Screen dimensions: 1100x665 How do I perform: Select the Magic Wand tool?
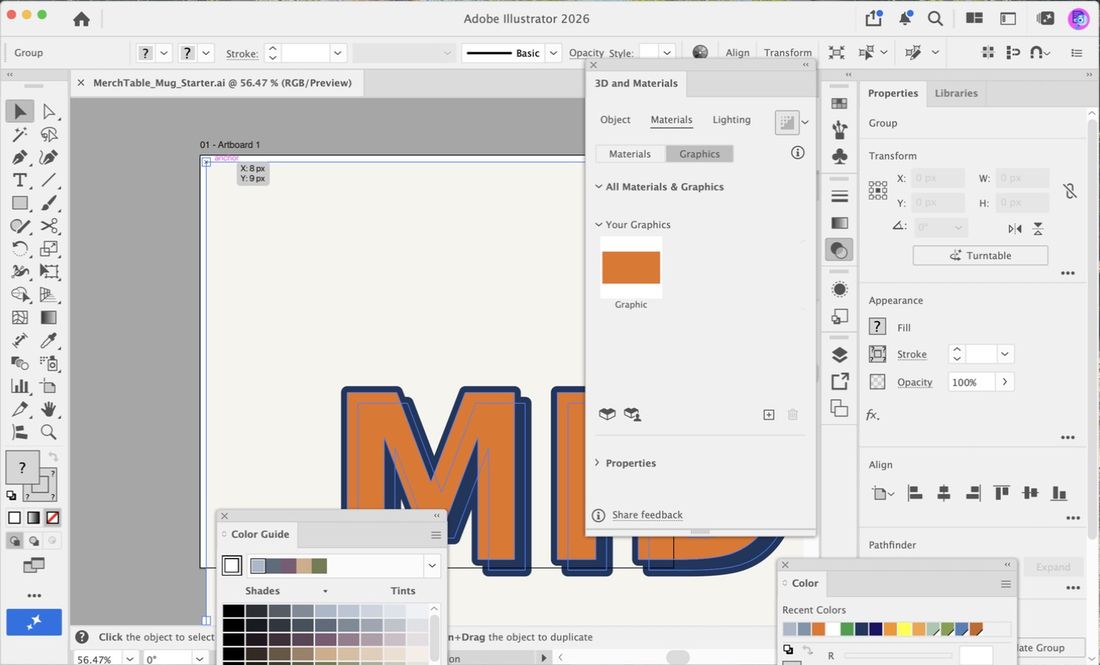pyautogui.click(x=20, y=134)
